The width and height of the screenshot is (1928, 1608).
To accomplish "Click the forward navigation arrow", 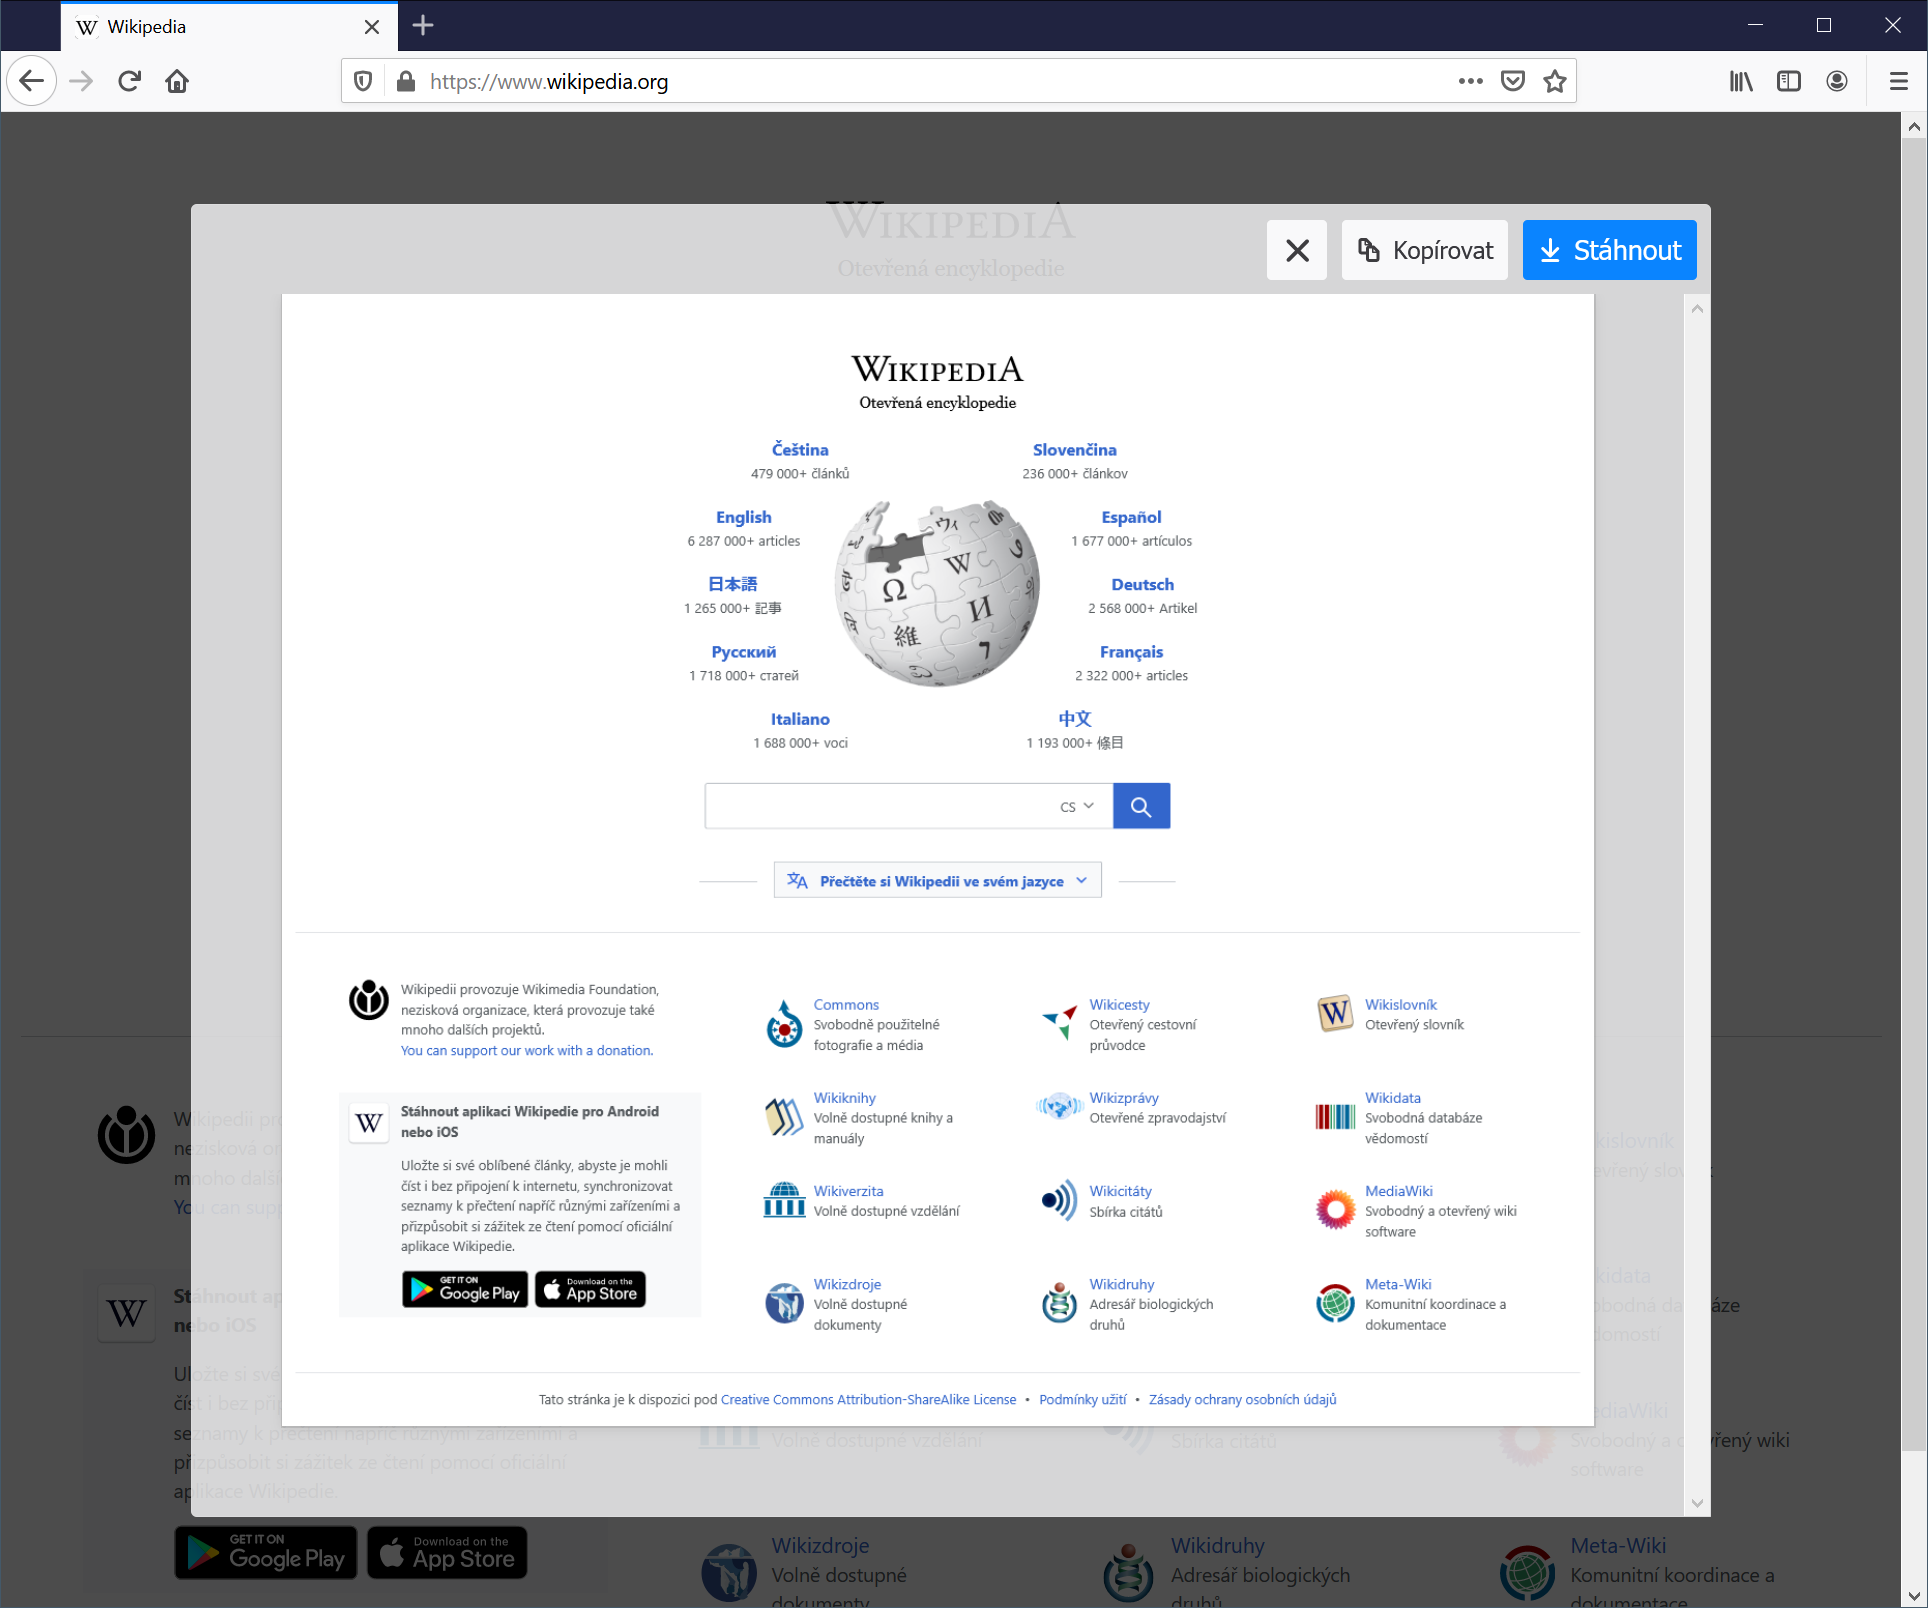I will tap(81, 81).
